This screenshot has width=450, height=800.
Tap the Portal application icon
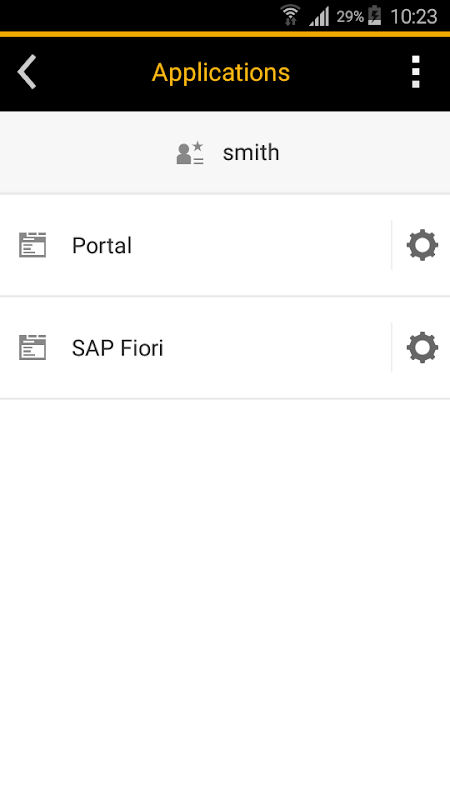click(33, 245)
